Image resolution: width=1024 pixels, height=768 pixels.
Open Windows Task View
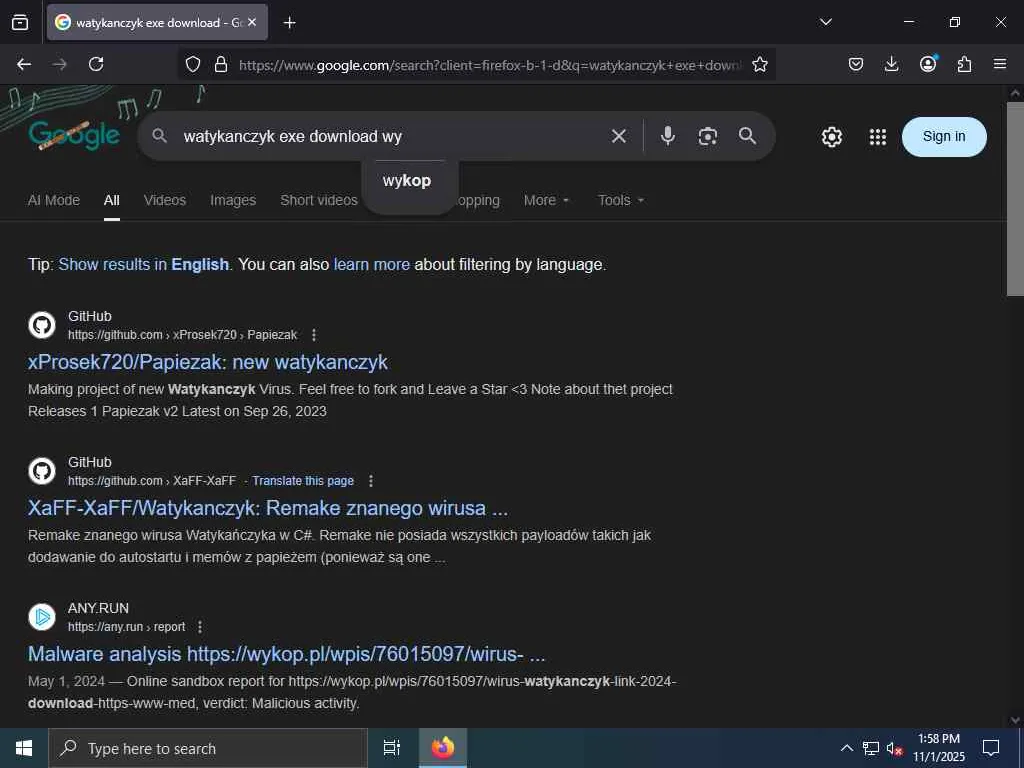pyautogui.click(x=392, y=748)
